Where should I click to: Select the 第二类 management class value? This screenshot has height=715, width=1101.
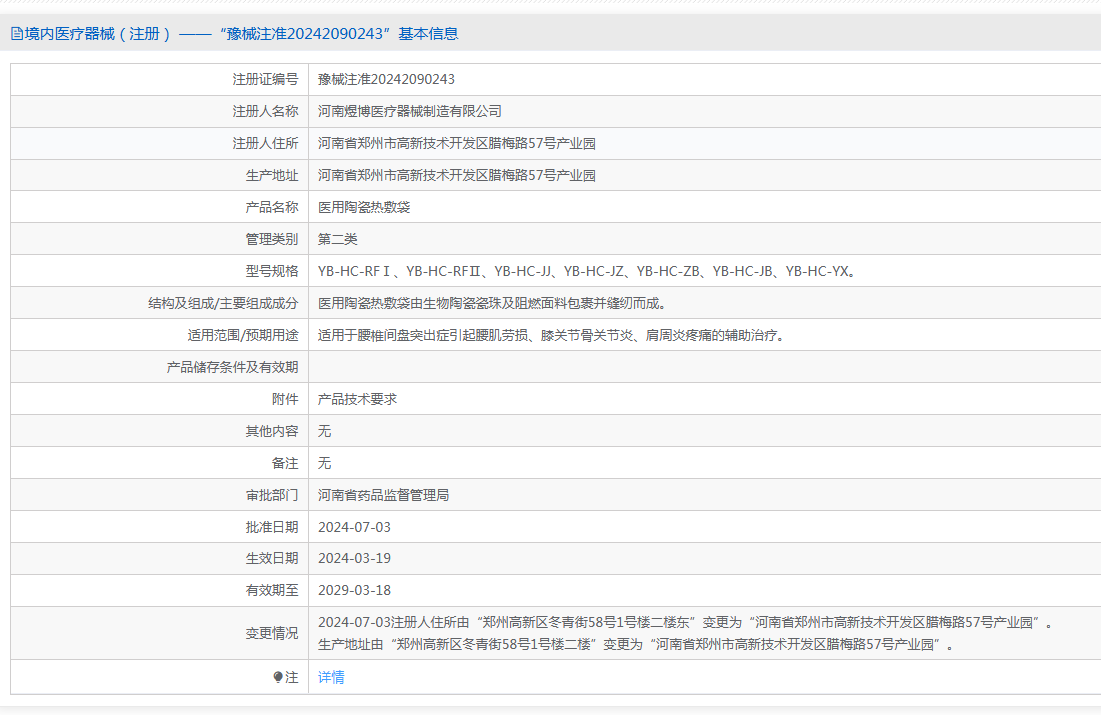(x=338, y=240)
